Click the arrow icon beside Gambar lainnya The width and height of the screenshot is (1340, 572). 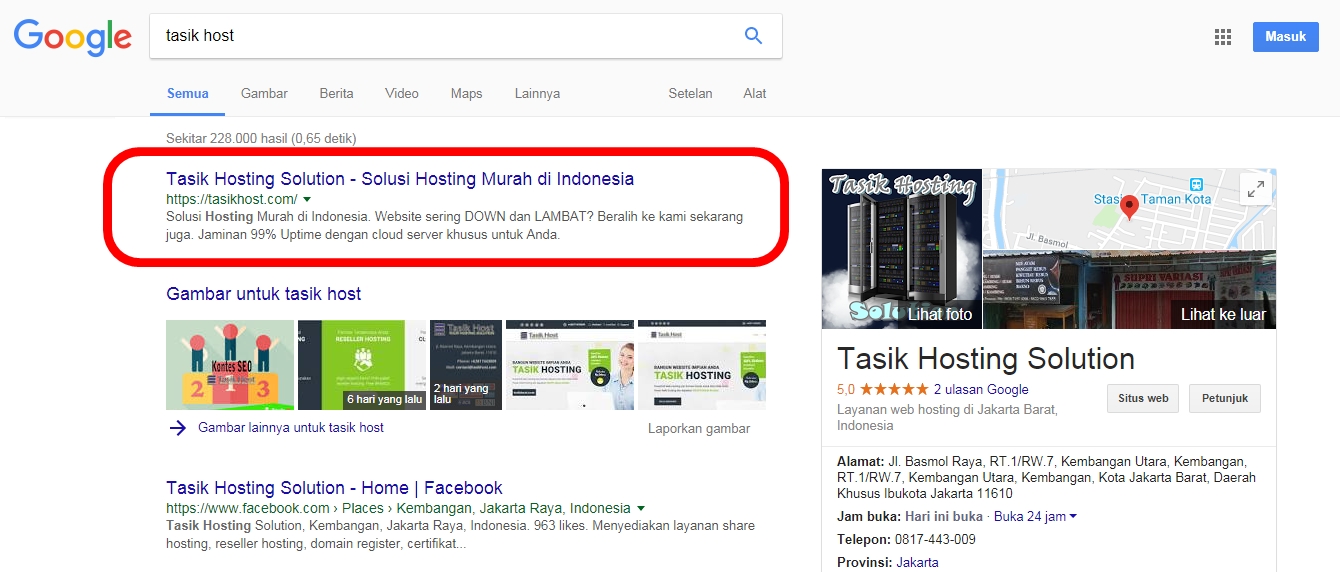click(x=177, y=428)
